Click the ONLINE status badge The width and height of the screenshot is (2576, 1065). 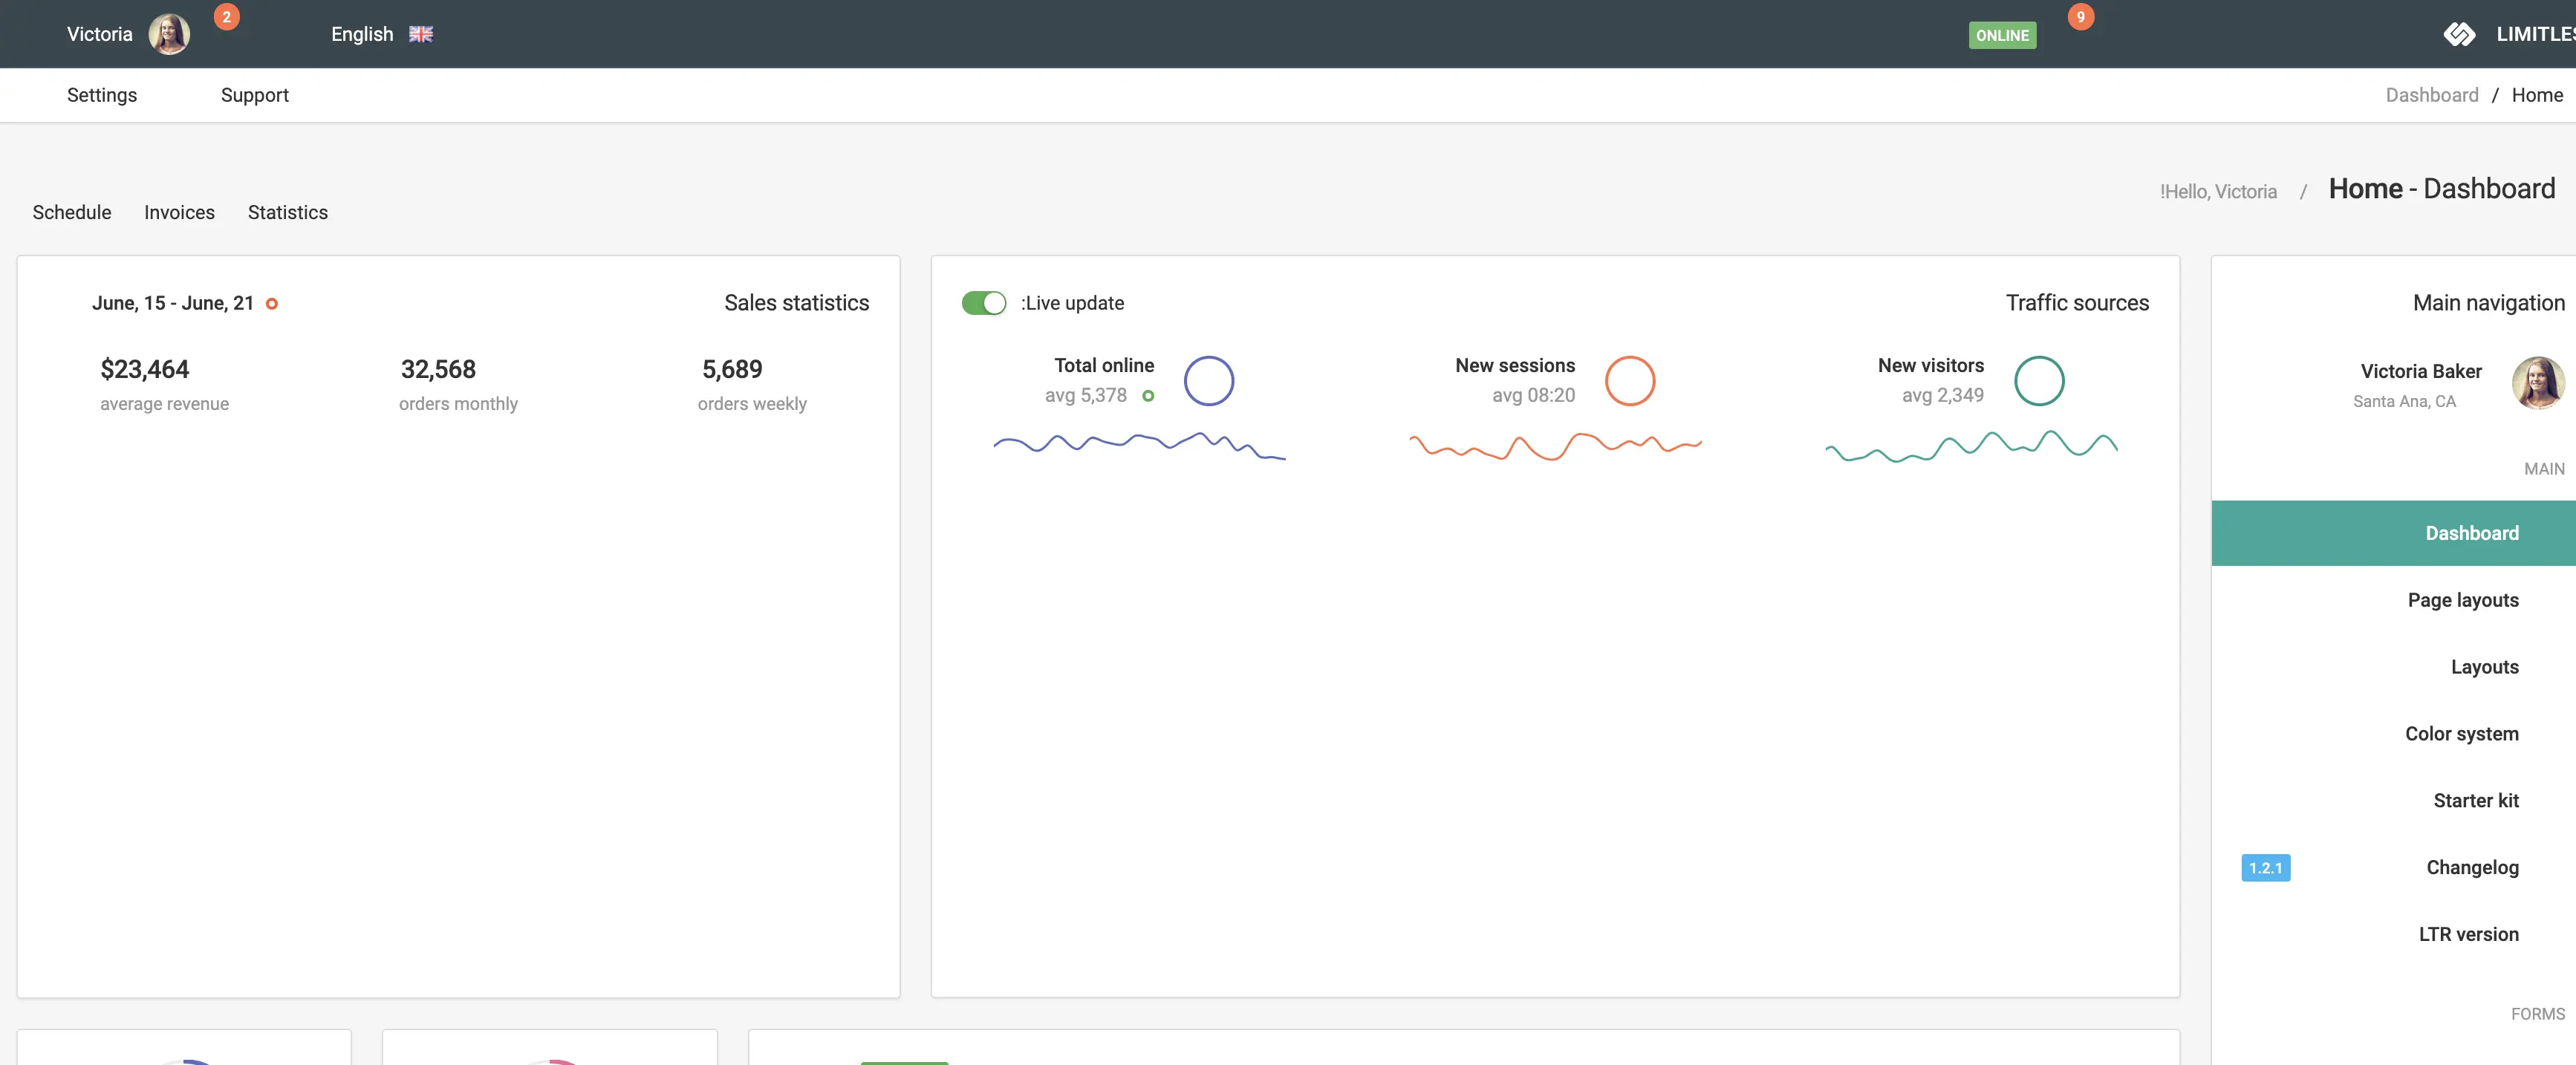point(2002,35)
